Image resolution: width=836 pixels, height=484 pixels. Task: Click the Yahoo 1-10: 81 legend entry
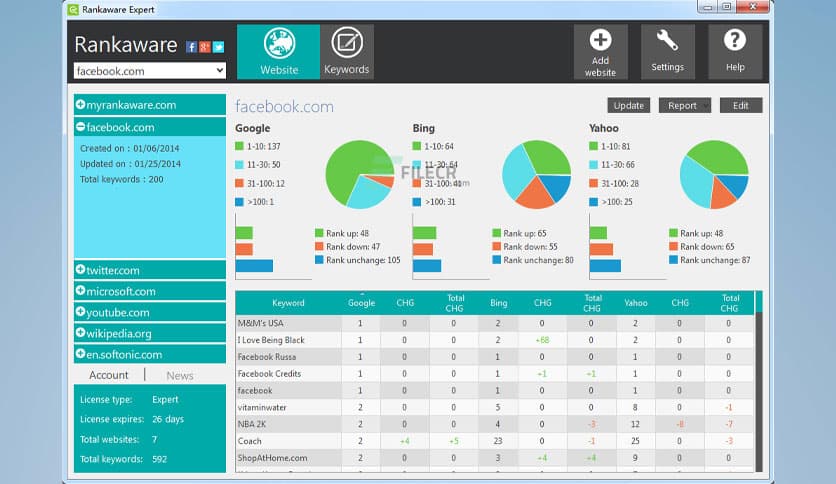coord(610,146)
